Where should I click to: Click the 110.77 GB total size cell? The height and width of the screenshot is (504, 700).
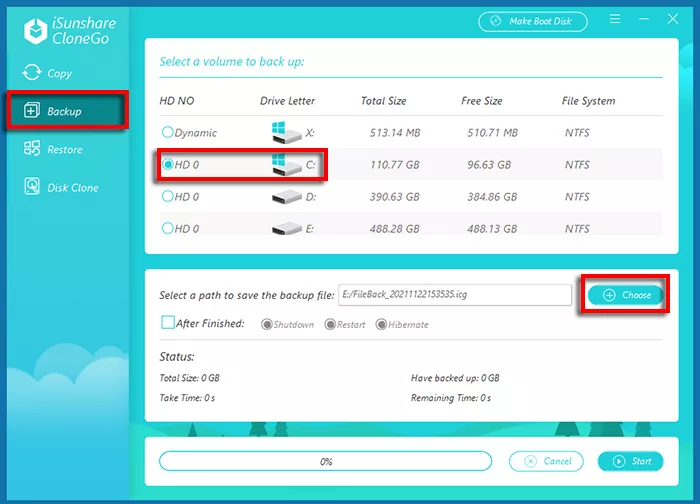[395, 165]
